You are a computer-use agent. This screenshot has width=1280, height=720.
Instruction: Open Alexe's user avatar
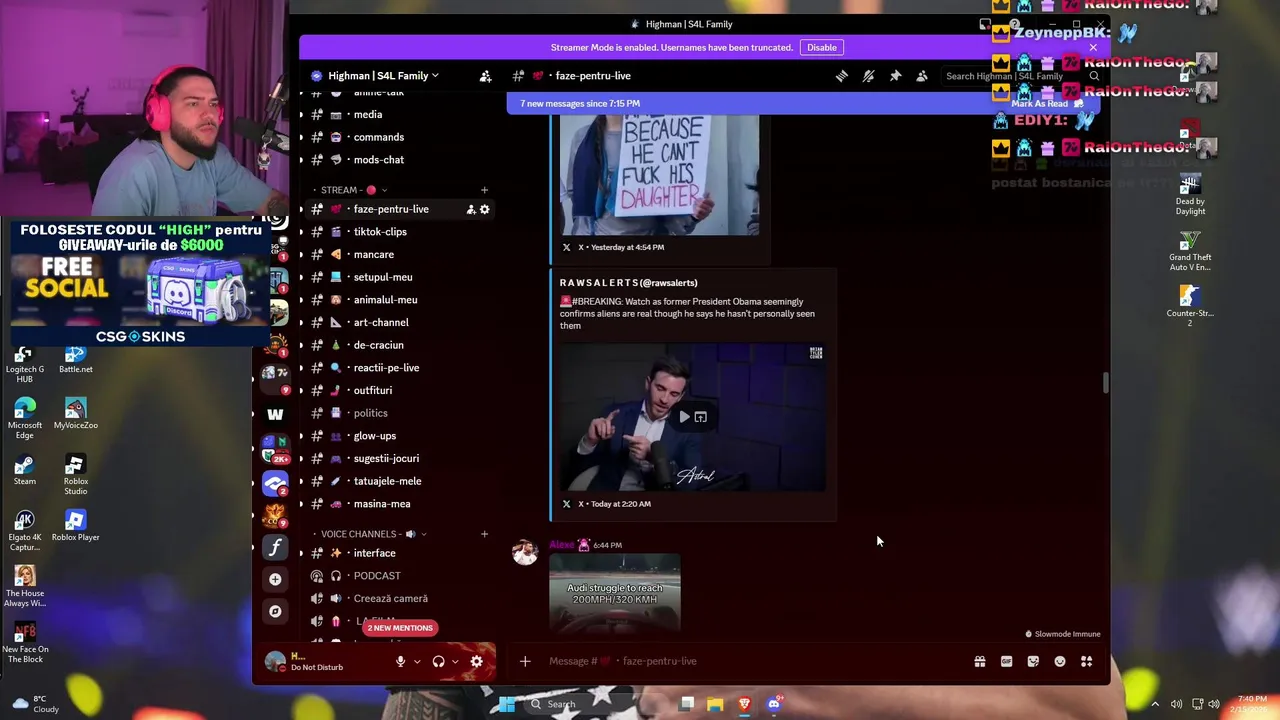coord(525,552)
